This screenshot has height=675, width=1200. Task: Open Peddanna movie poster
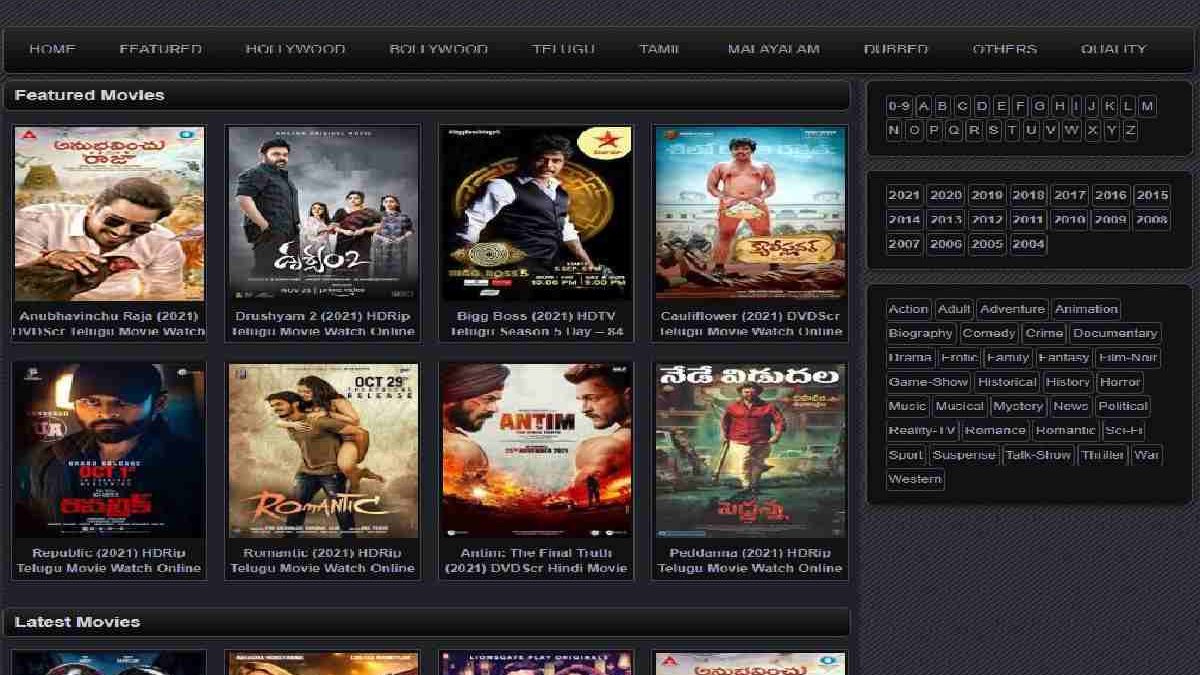[x=749, y=450]
